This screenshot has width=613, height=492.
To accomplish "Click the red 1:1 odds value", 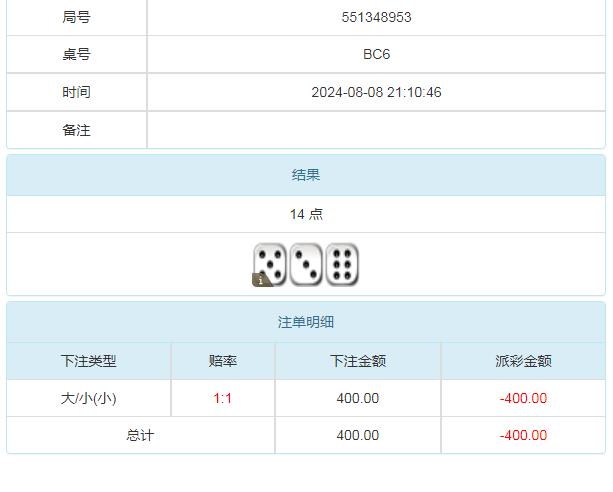I will pyautogui.click(x=223, y=398).
